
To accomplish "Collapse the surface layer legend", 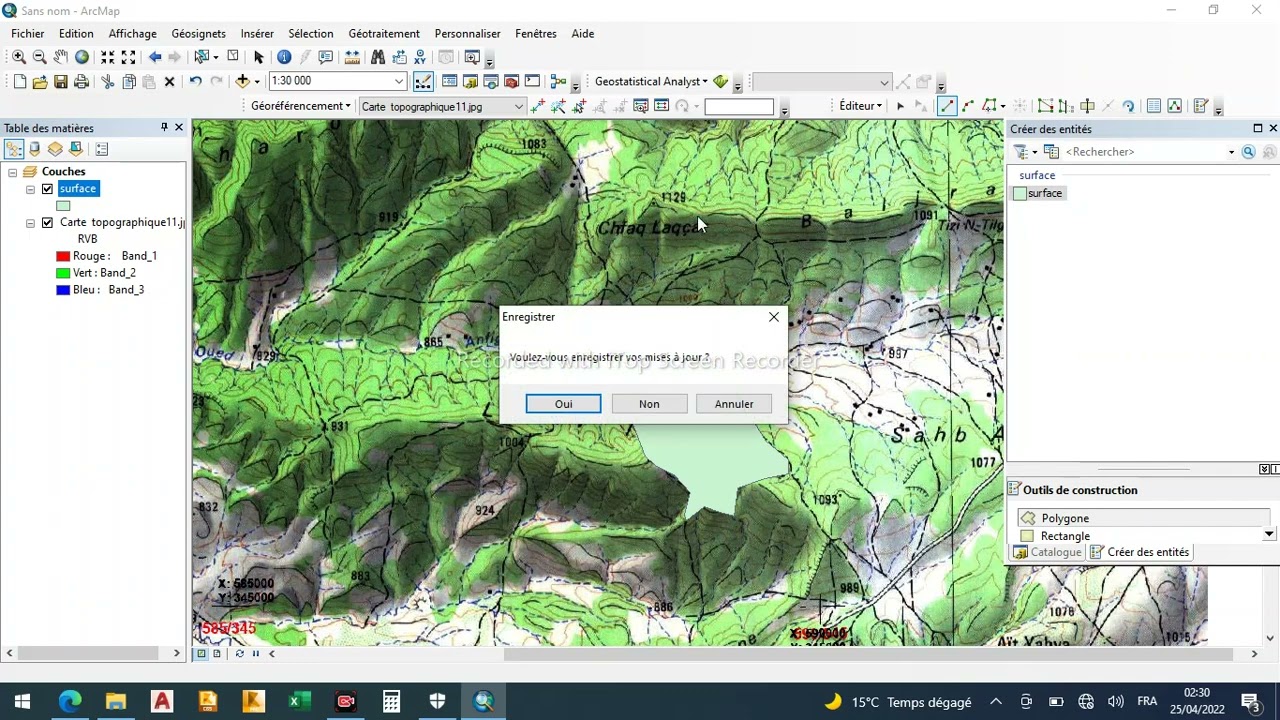I will click(30, 189).
